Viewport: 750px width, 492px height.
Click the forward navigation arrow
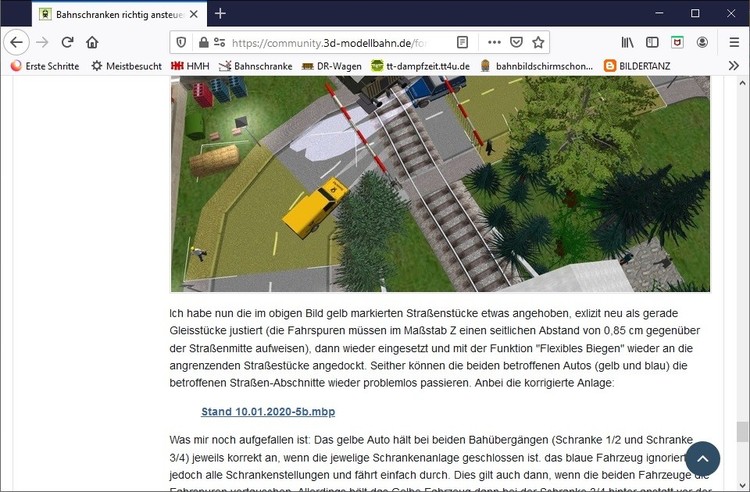pos(43,43)
